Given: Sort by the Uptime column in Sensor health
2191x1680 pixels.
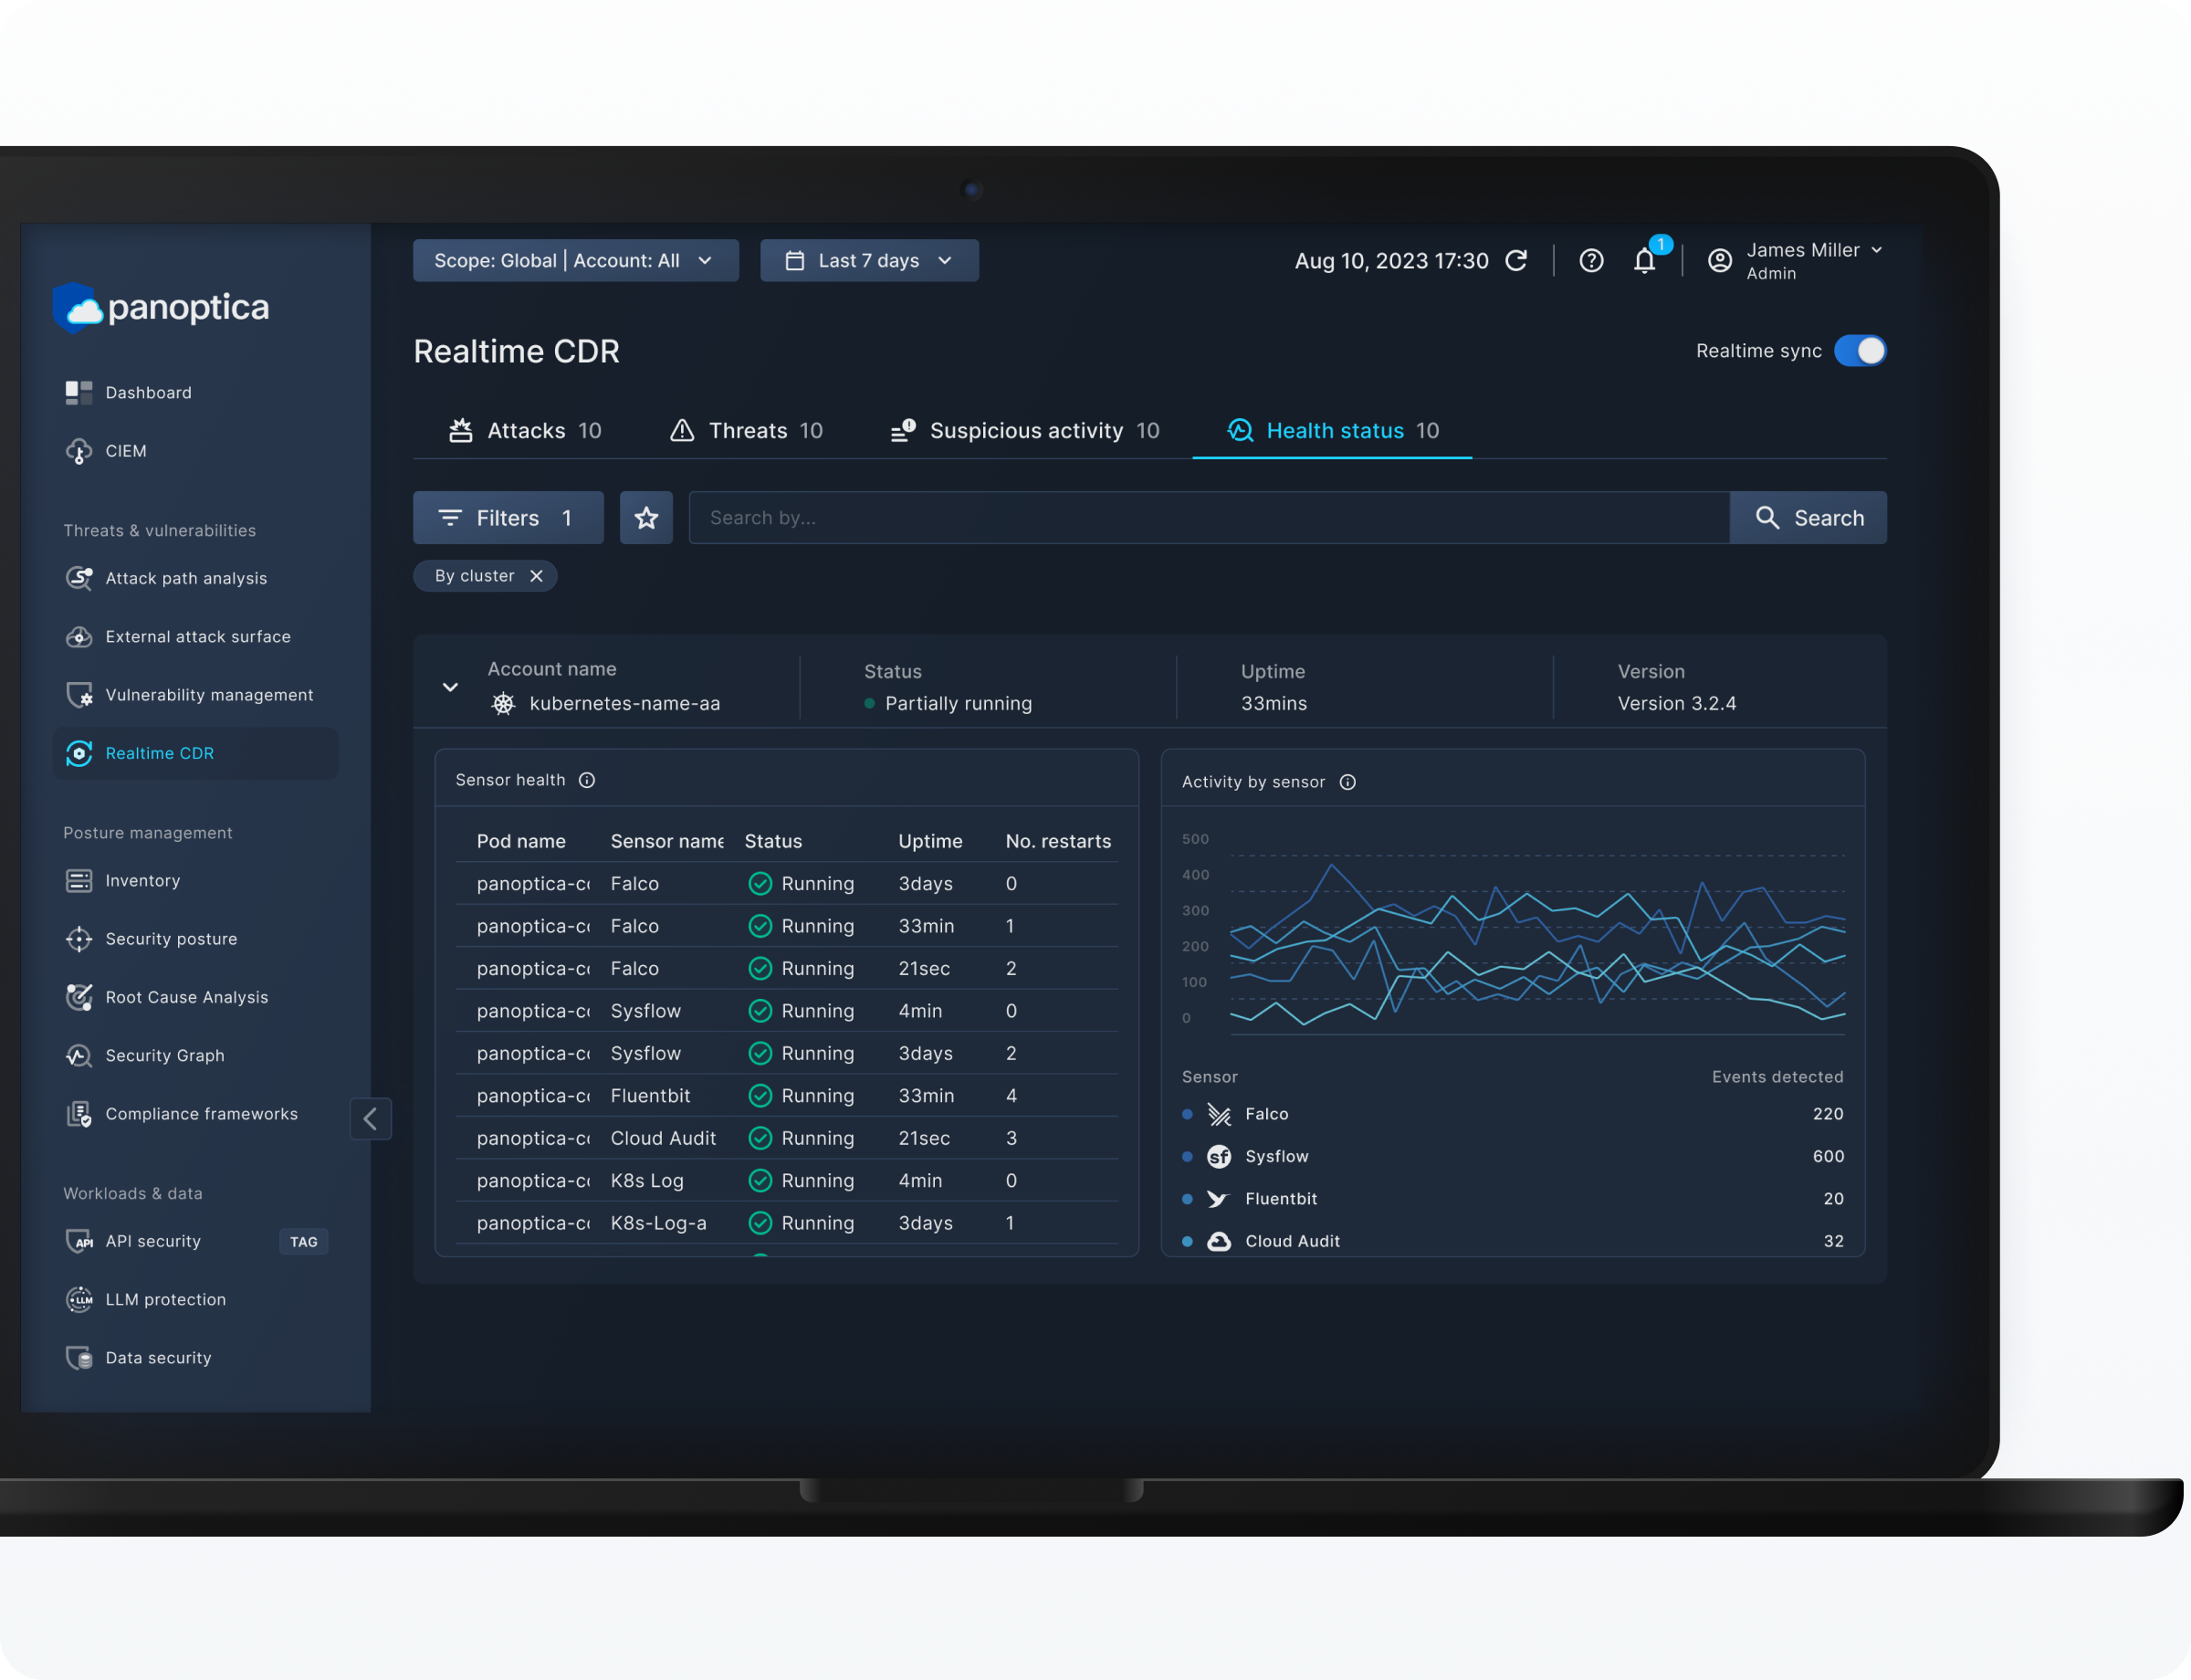Looking at the screenshot, I should pos(930,842).
